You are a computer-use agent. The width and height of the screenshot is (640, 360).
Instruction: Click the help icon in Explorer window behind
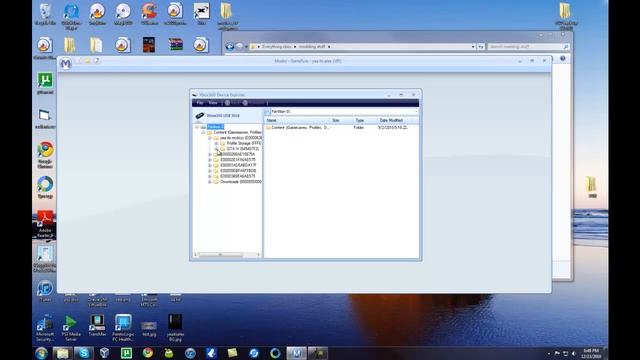pos(562,59)
